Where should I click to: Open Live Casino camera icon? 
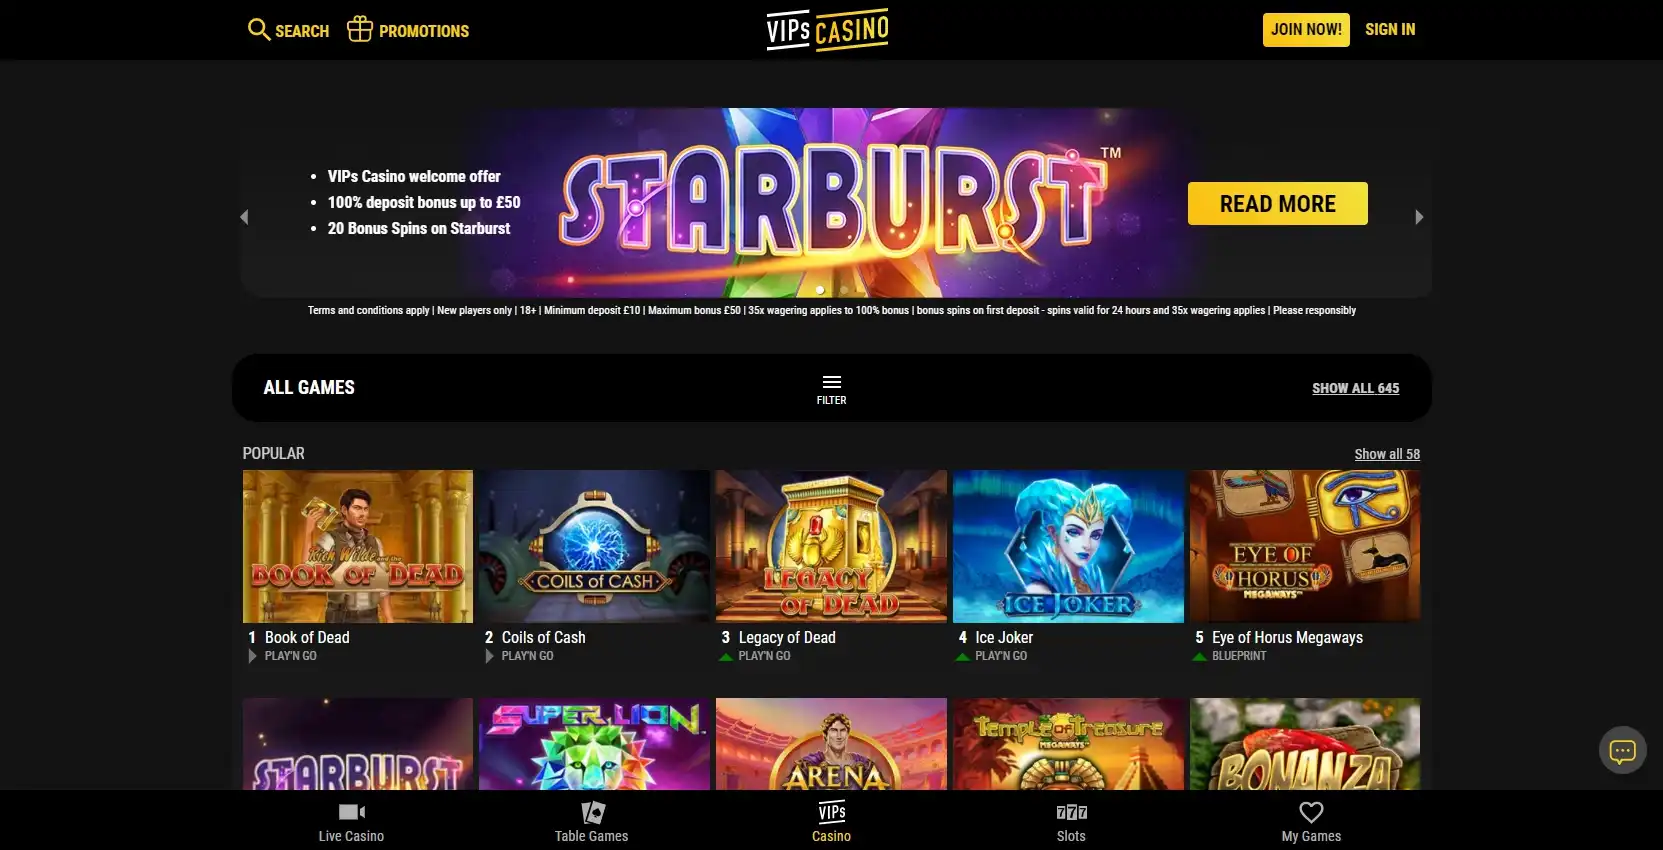coord(351,811)
